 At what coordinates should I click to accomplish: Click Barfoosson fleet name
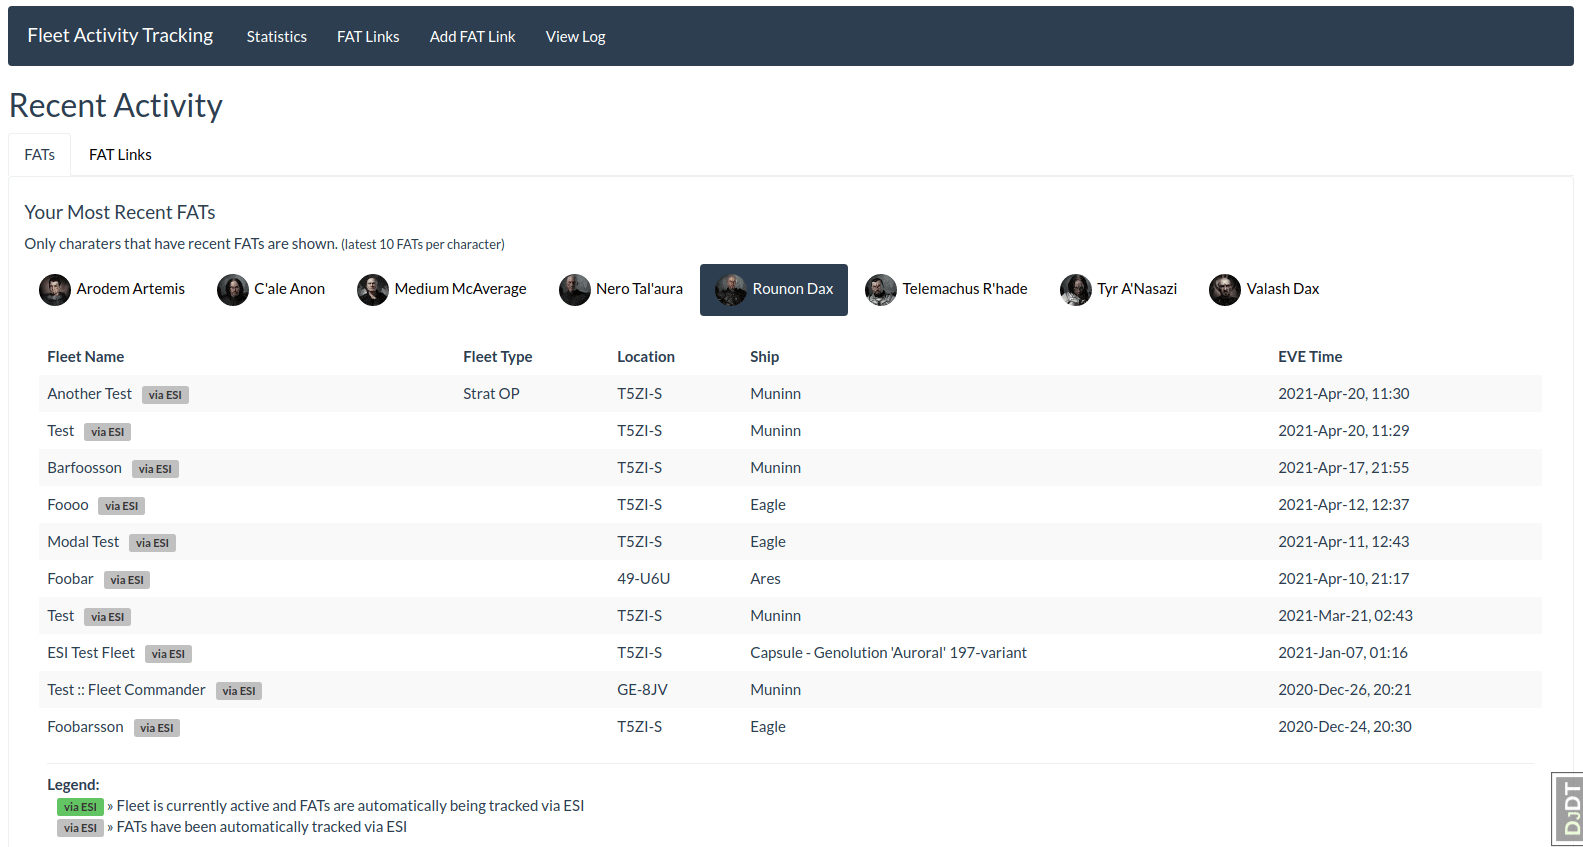pos(85,468)
